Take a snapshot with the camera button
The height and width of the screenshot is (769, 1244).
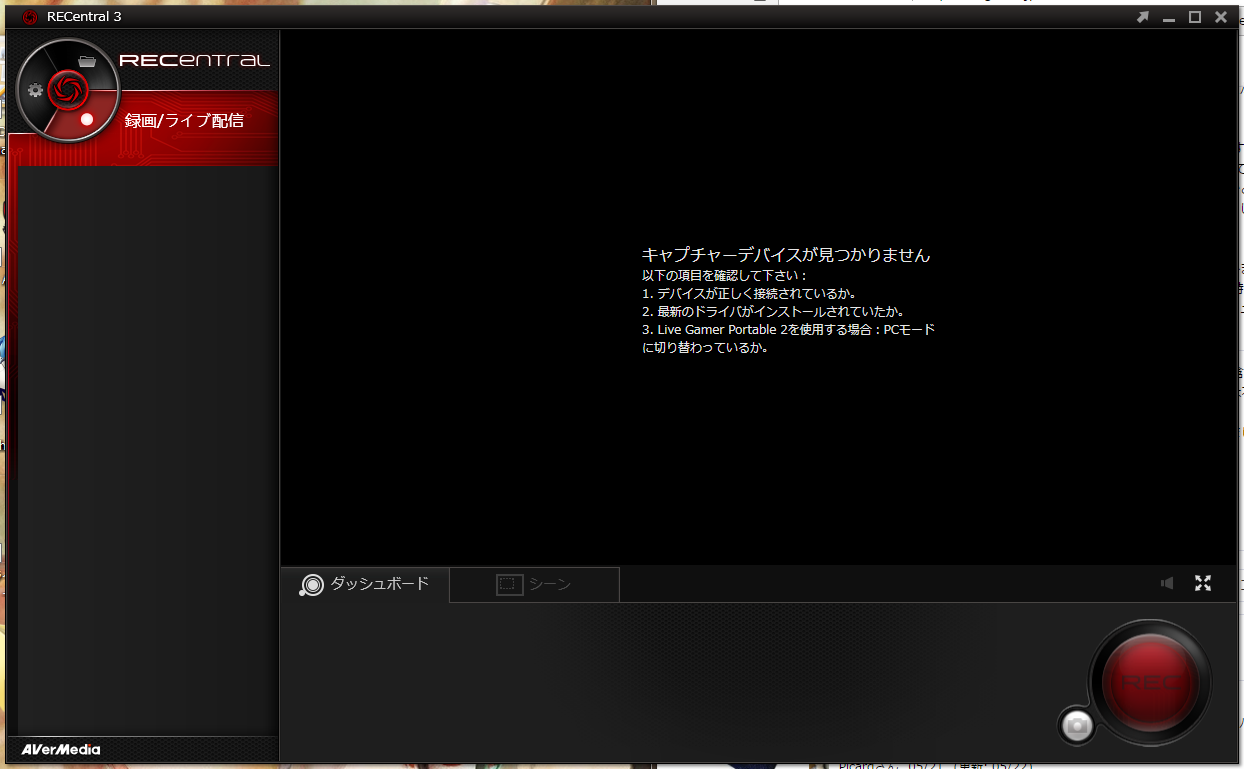[1077, 726]
